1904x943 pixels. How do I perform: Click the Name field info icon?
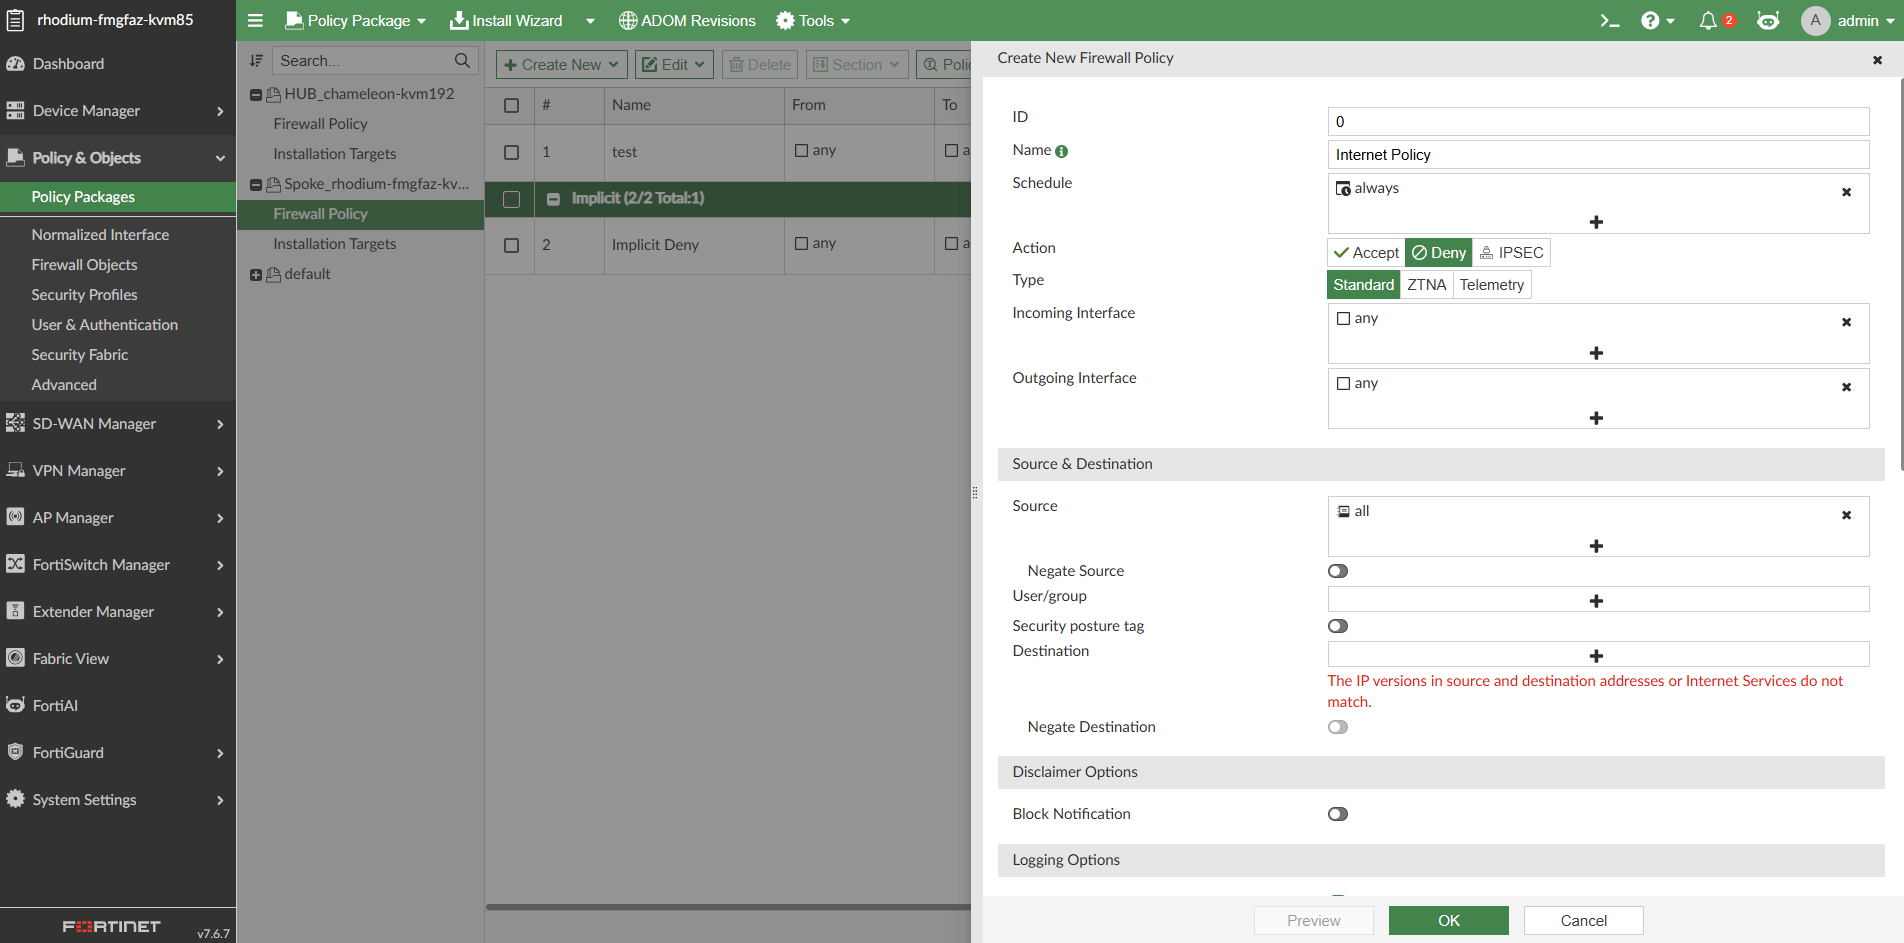click(1062, 151)
